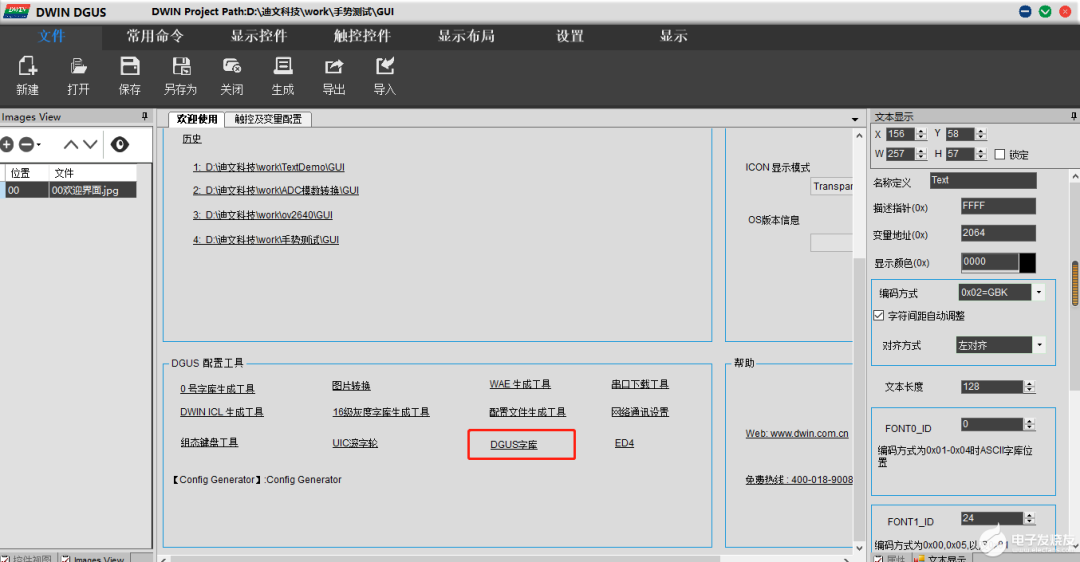Click the add image plus icon
Viewport: 1080px width, 562px height.
(x=7, y=145)
